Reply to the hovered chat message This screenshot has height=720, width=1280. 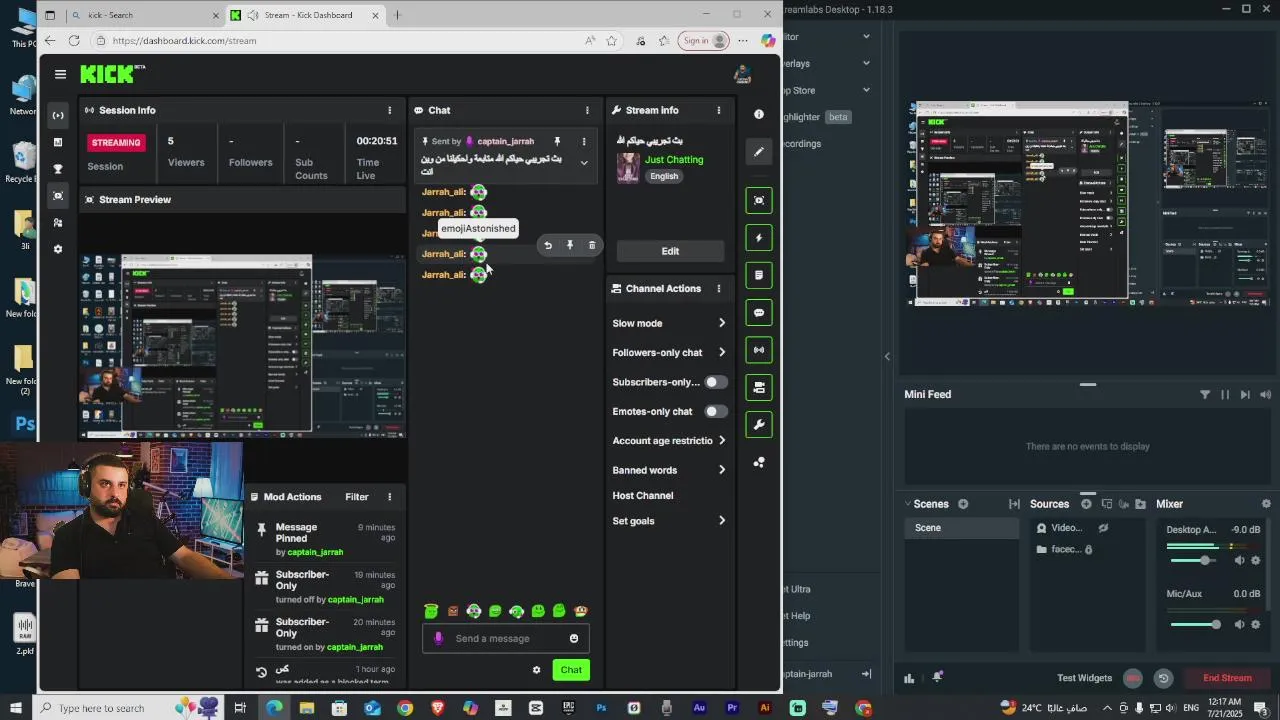point(548,245)
